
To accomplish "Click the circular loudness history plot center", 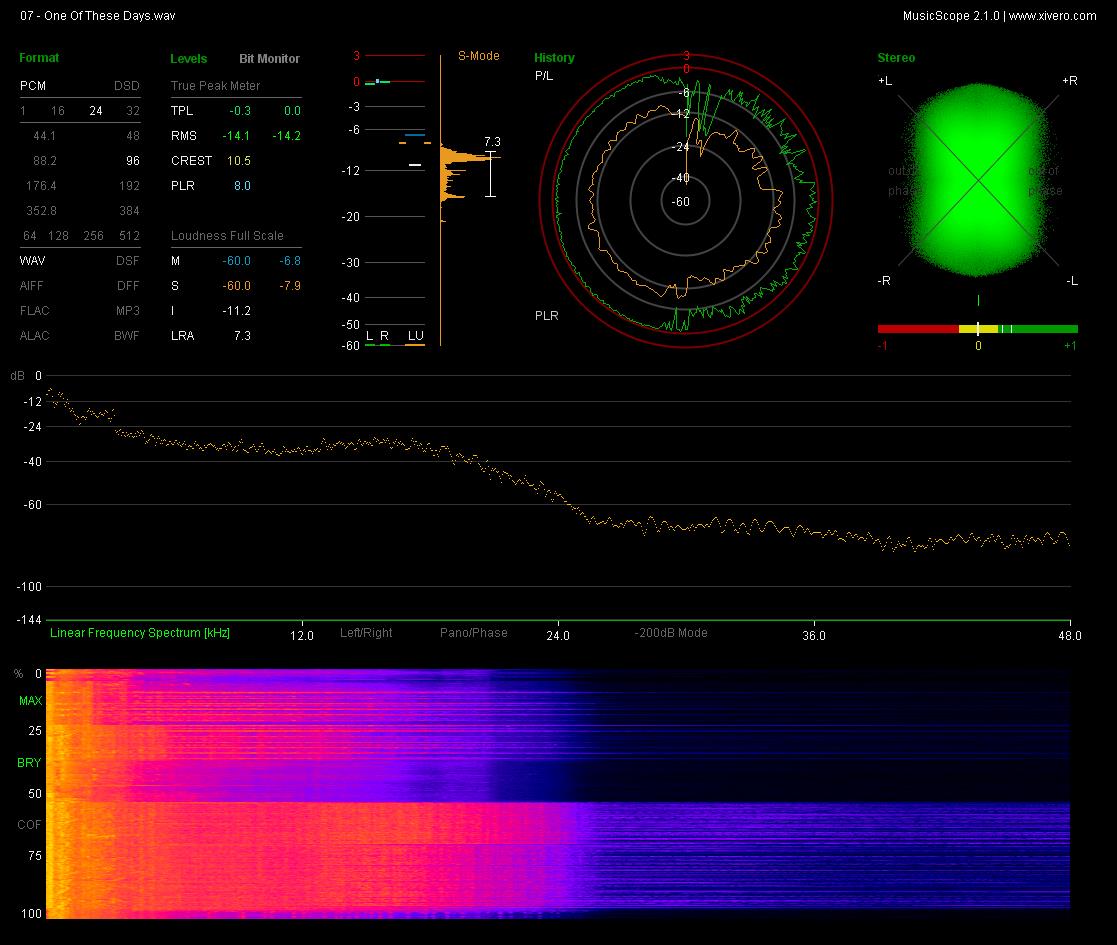I will [685, 202].
